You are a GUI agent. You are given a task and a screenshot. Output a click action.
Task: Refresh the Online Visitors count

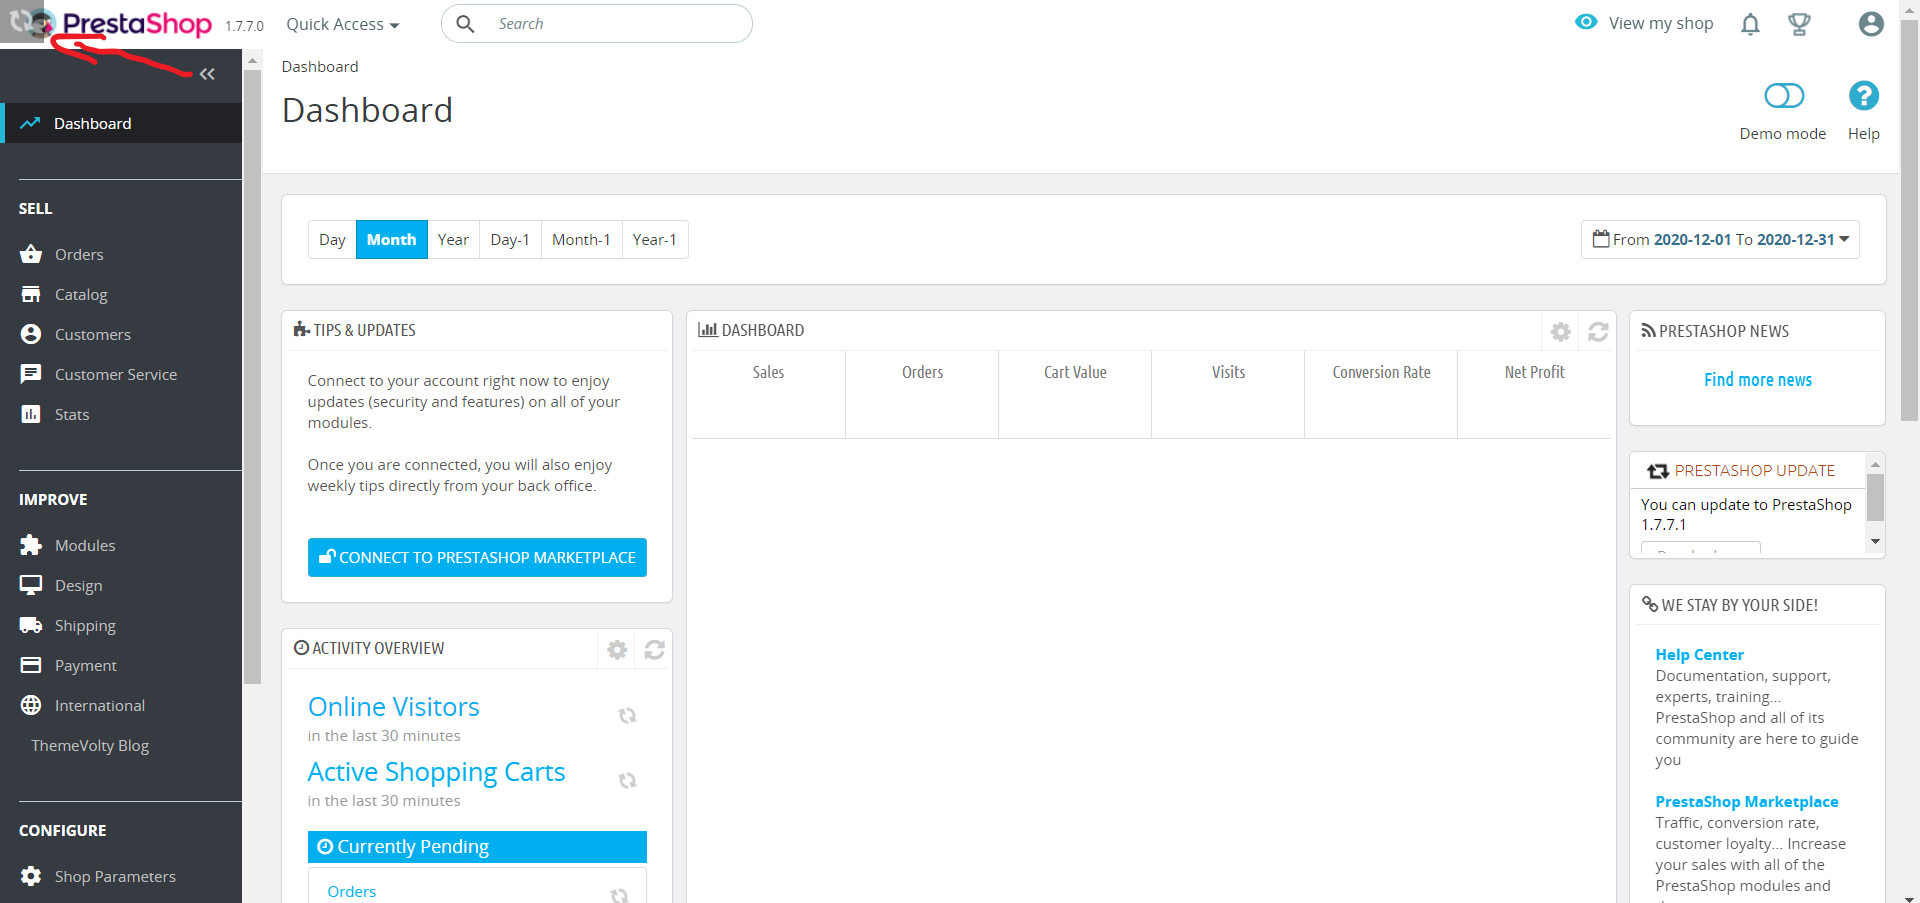627,716
